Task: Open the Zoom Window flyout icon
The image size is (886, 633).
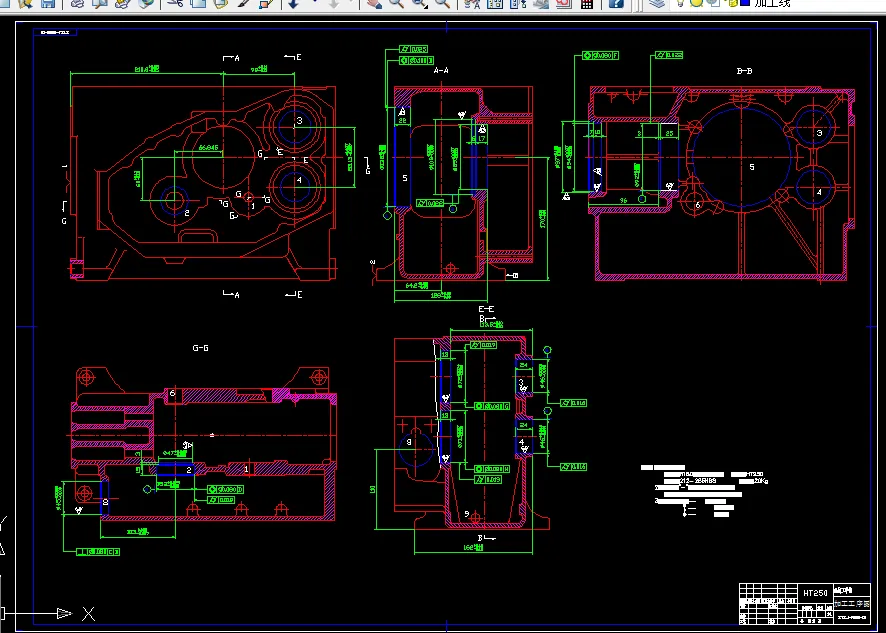Action: [420, 3]
